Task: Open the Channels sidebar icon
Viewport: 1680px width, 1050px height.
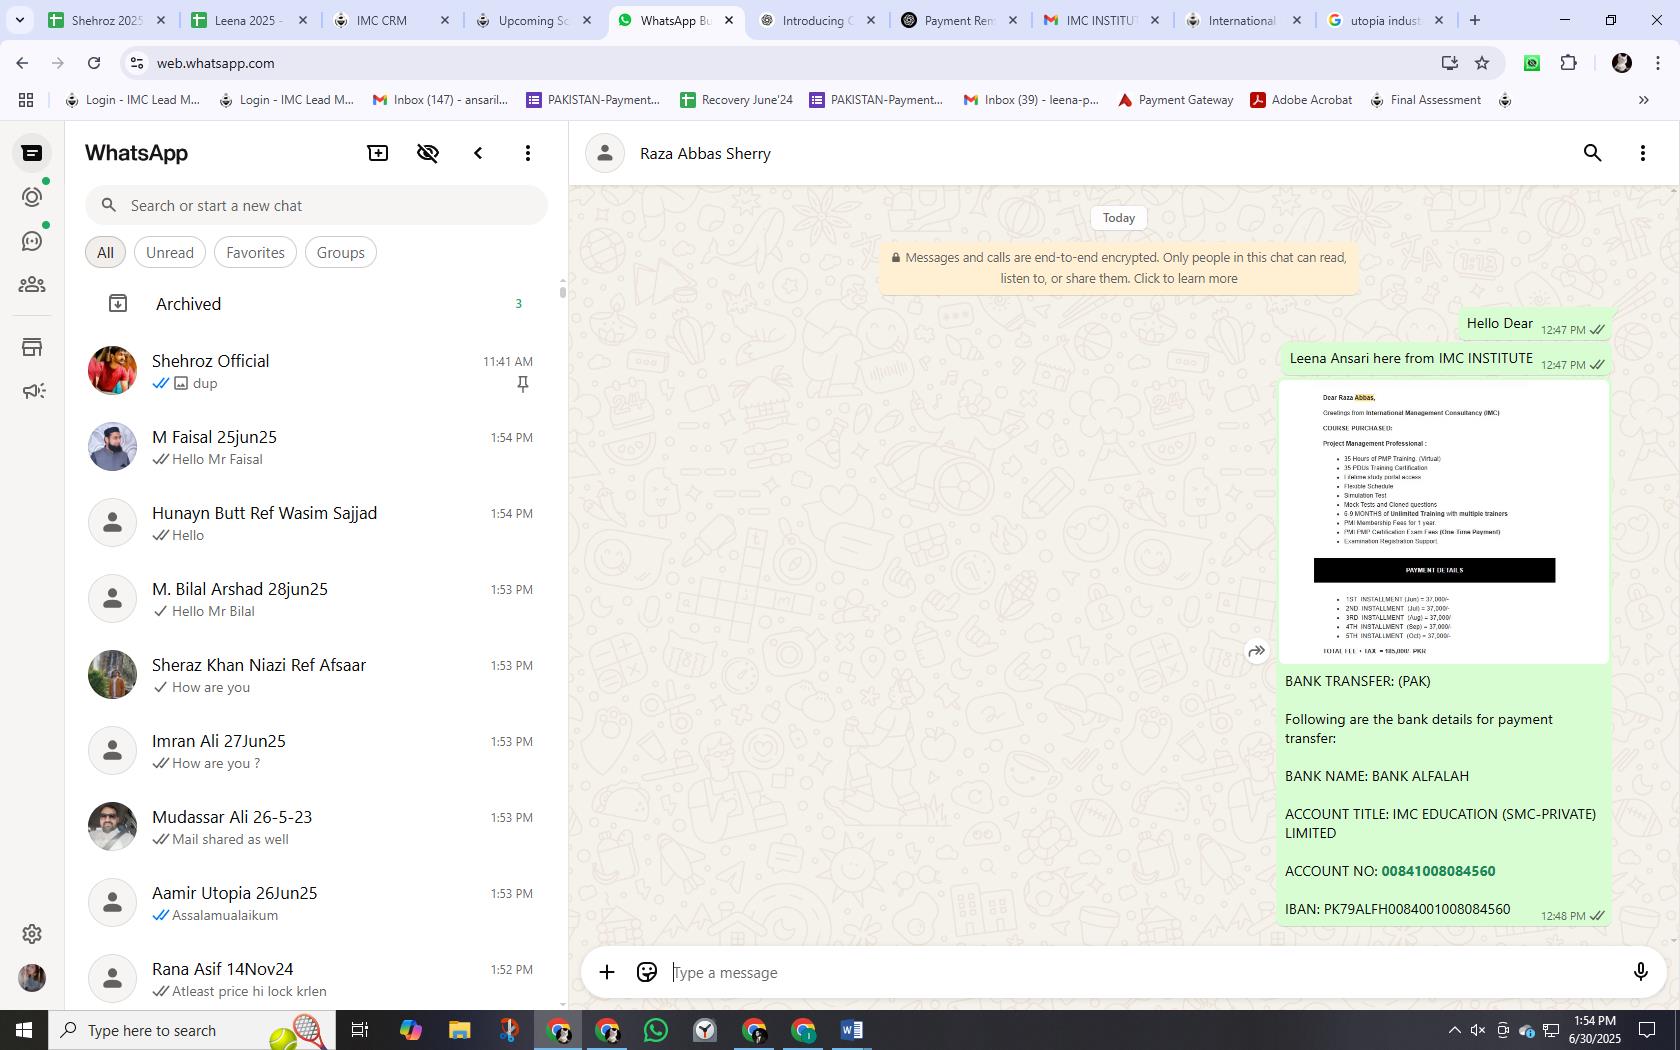Action: coord(32,241)
